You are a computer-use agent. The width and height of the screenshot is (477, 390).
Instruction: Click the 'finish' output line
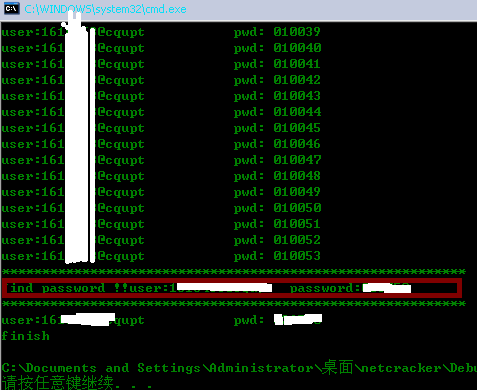pyautogui.click(x=26, y=336)
